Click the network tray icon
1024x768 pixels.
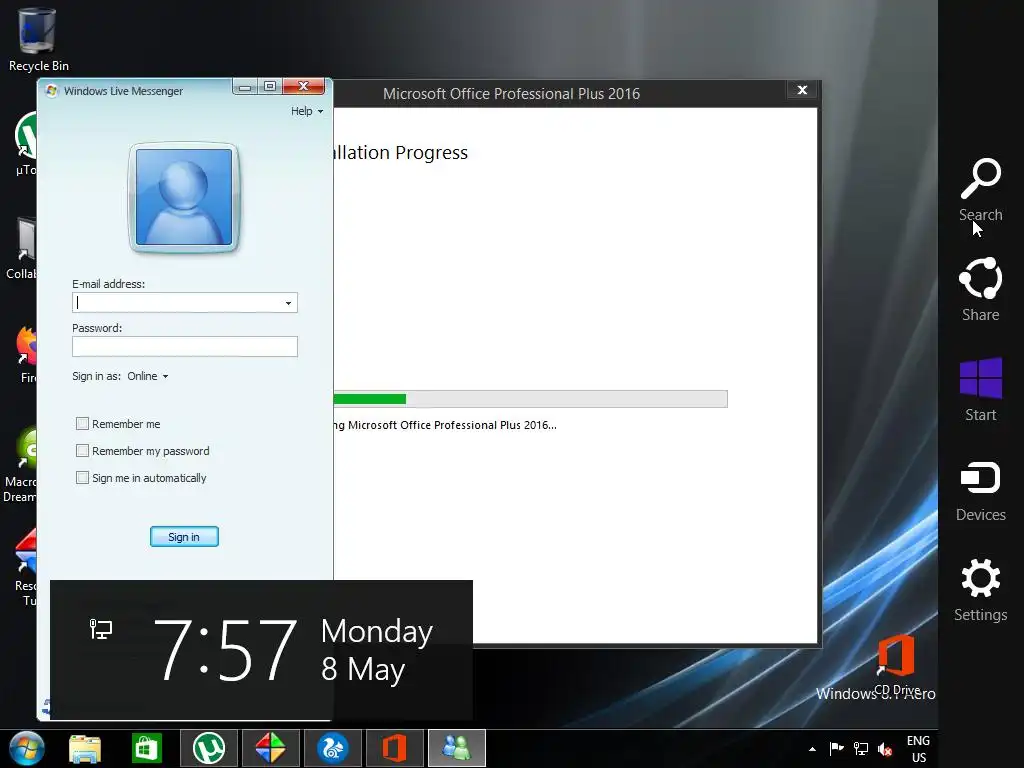coord(861,748)
